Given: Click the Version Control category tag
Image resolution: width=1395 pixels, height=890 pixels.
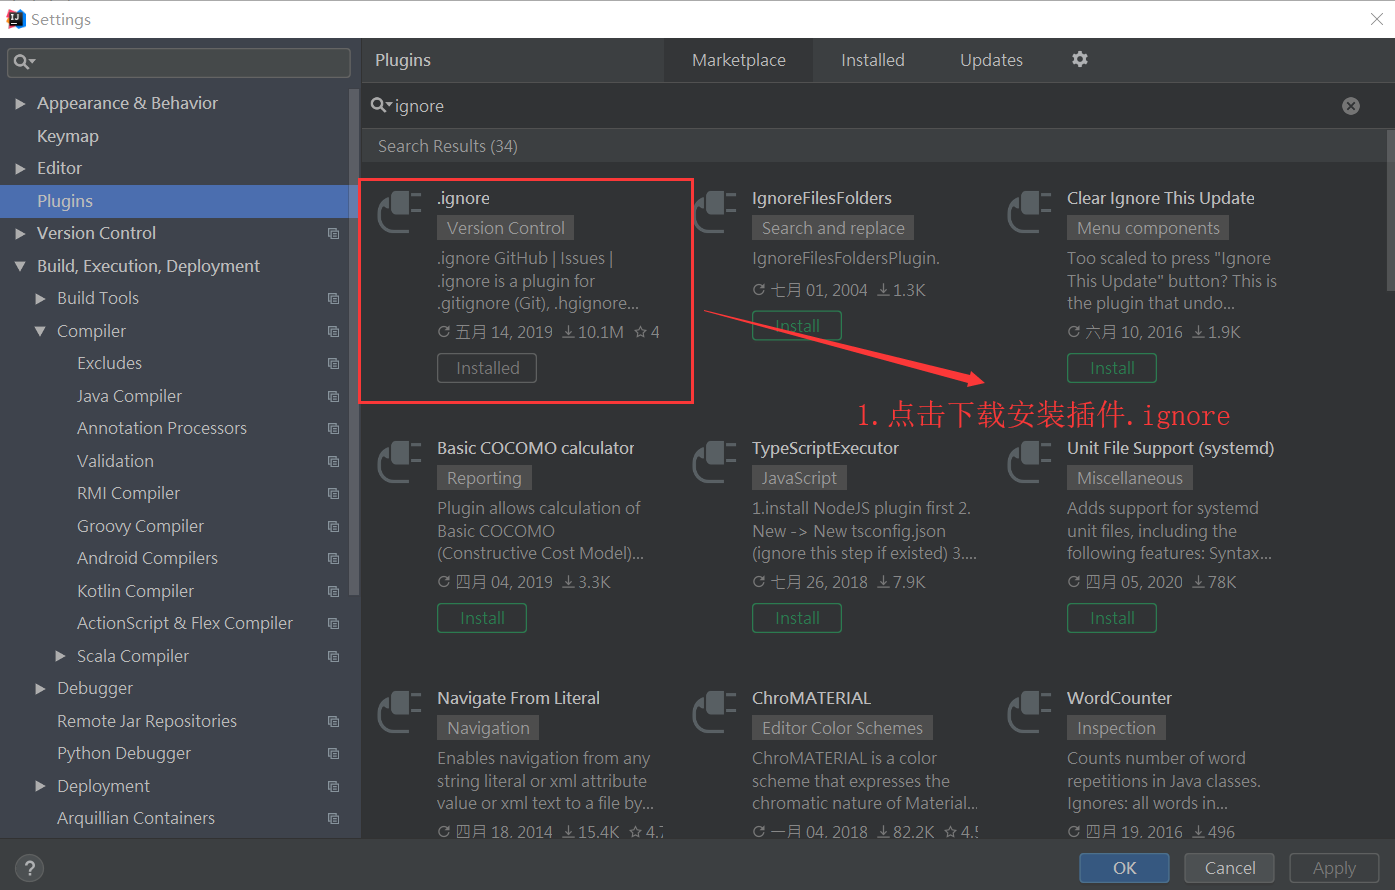Looking at the screenshot, I should [x=506, y=228].
